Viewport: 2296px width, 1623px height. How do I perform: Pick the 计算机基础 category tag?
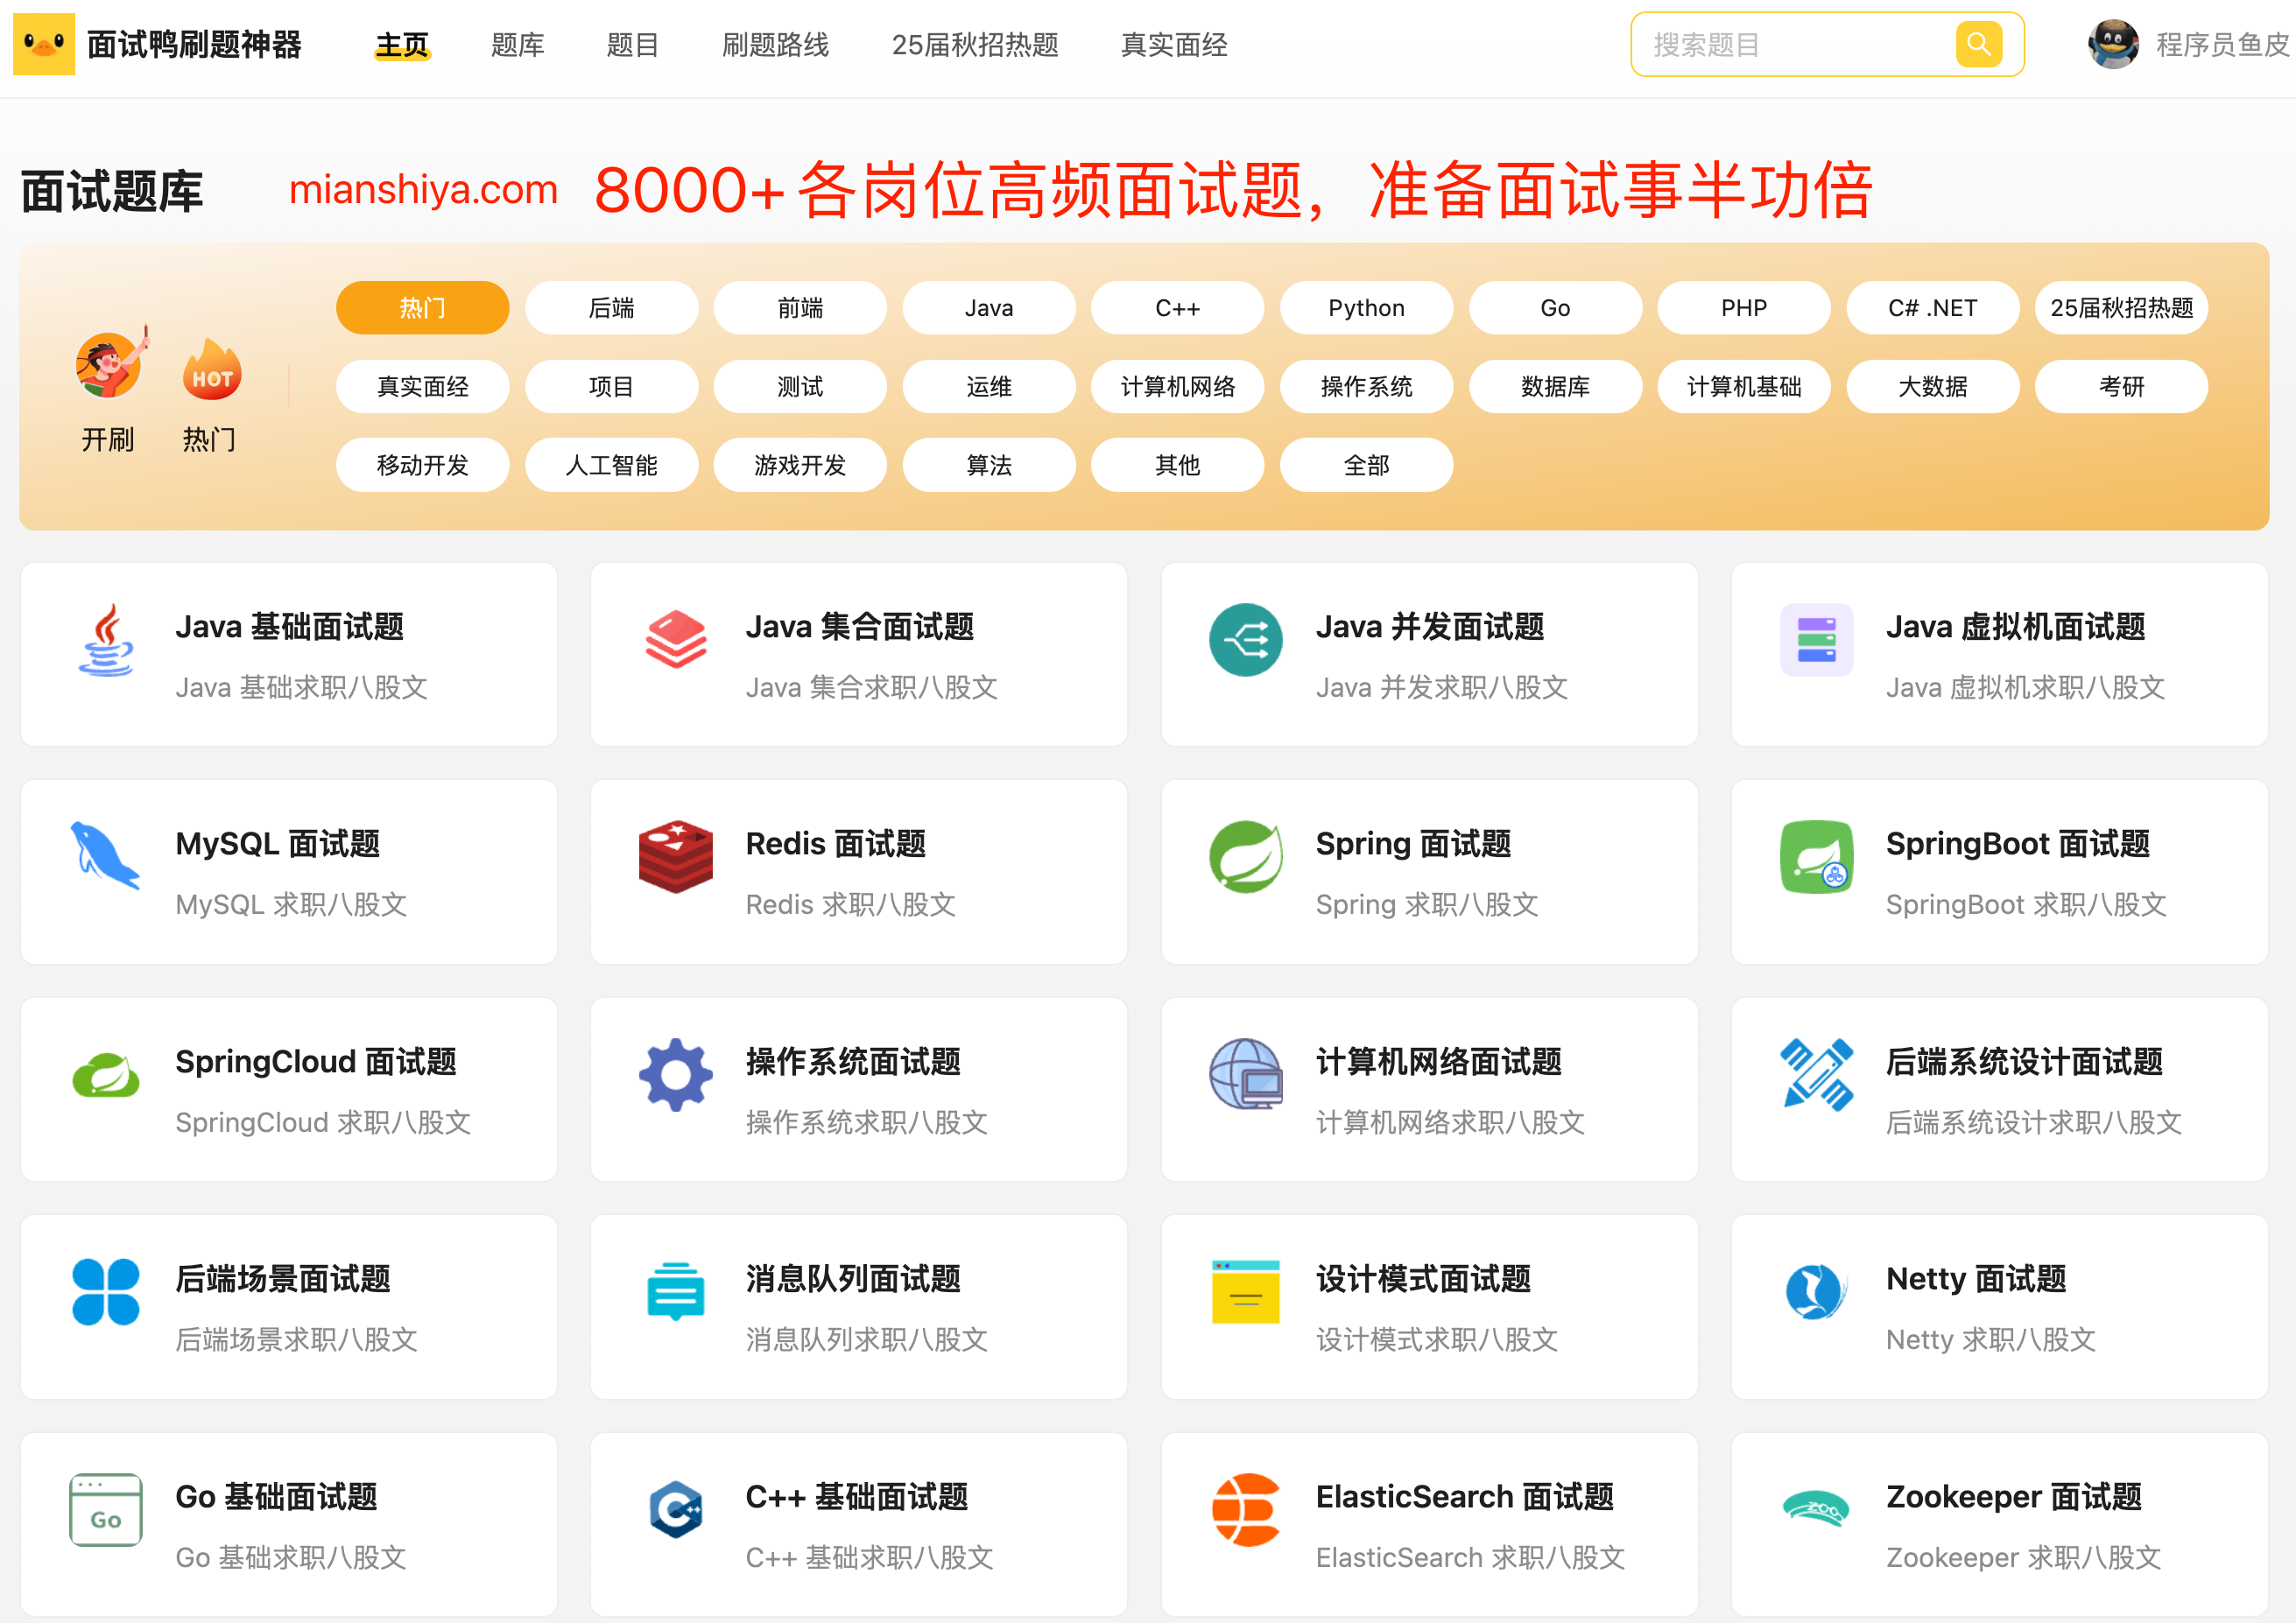tap(1744, 386)
